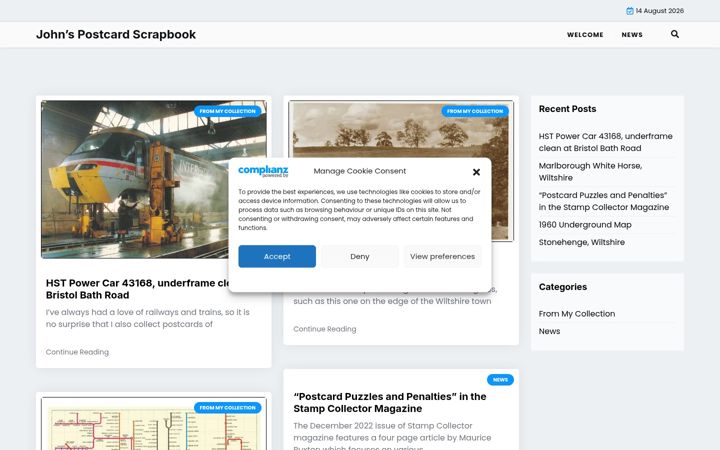Accept cookies in consent dialog
The width and height of the screenshot is (720, 450).
277,256
